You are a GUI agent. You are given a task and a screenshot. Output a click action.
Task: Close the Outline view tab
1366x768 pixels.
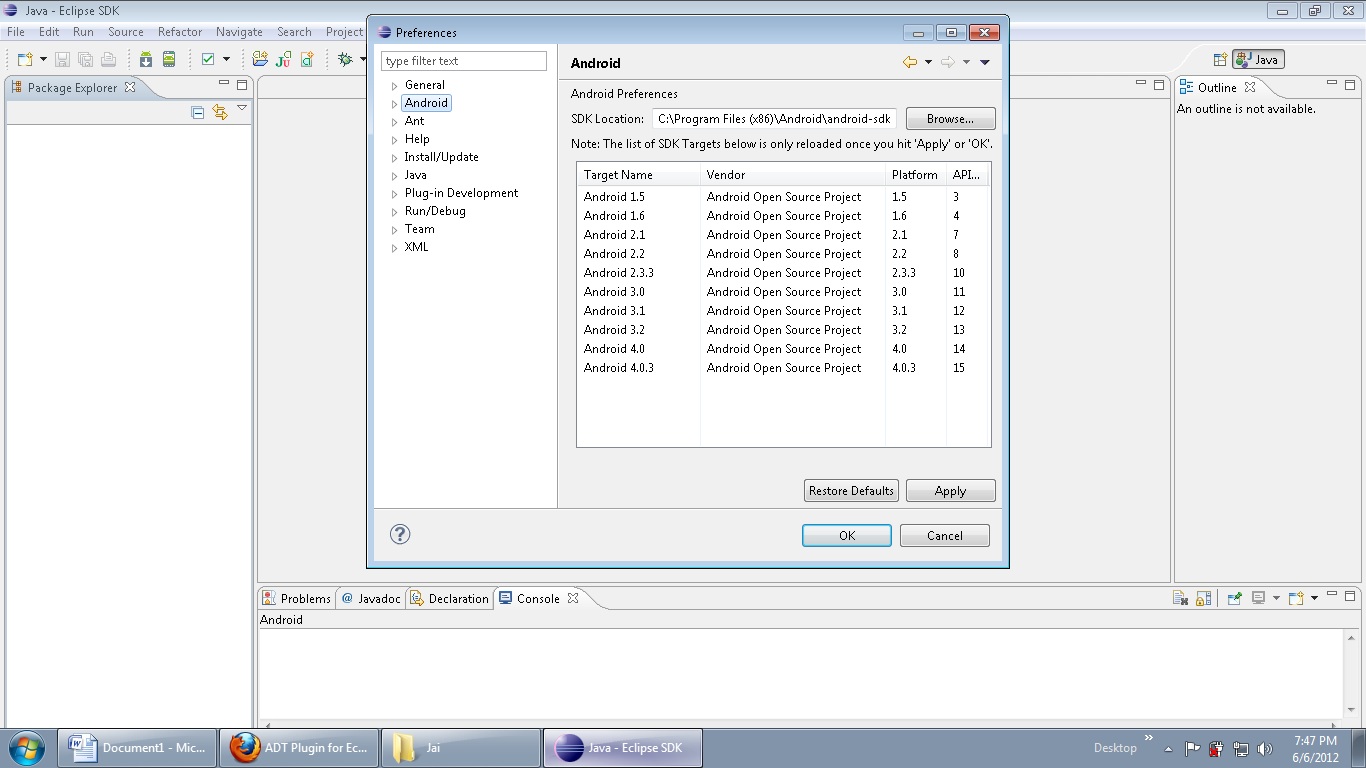[x=1250, y=87]
